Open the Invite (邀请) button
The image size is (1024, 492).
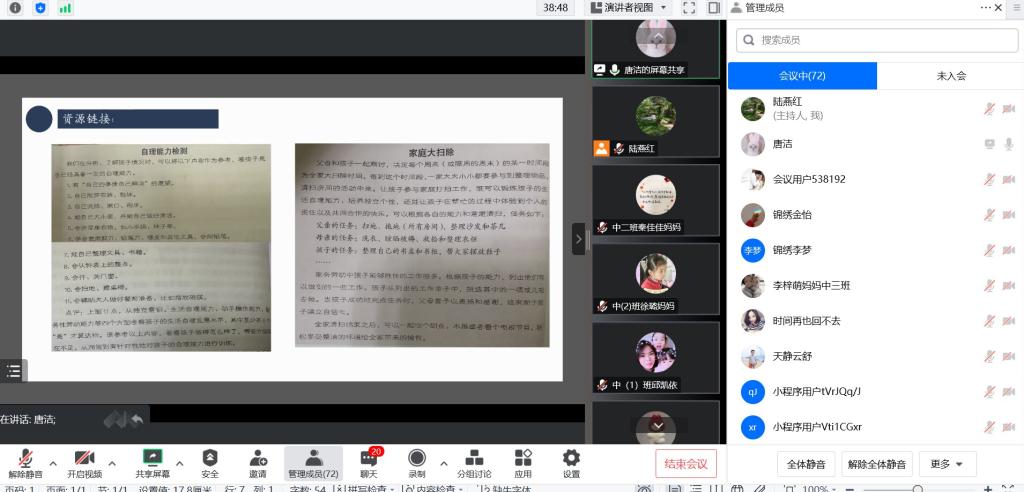(258, 463)
